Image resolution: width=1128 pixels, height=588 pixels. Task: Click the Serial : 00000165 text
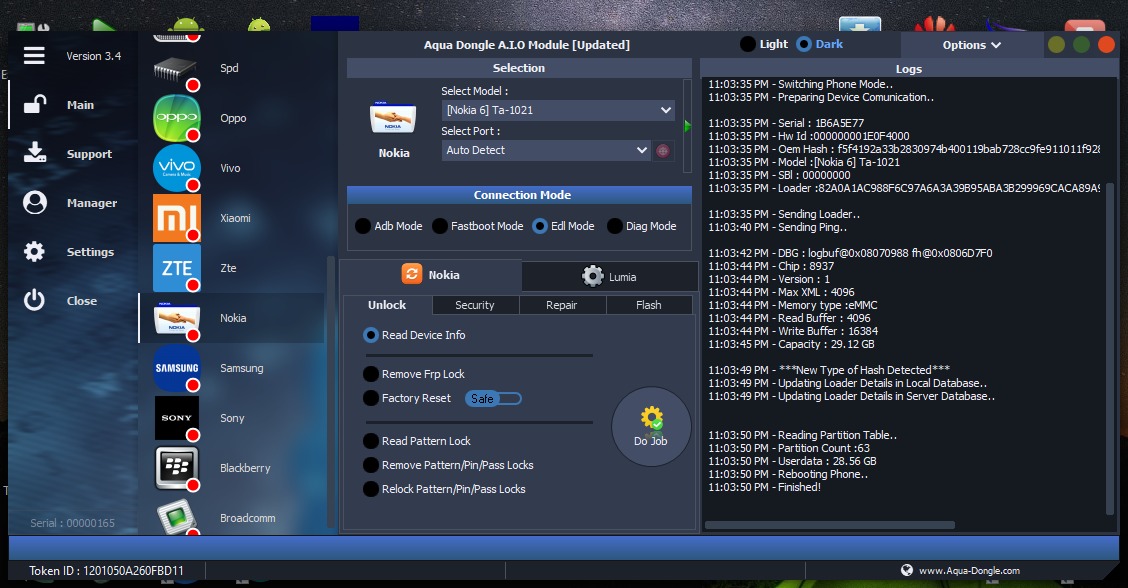click(72, 523)
